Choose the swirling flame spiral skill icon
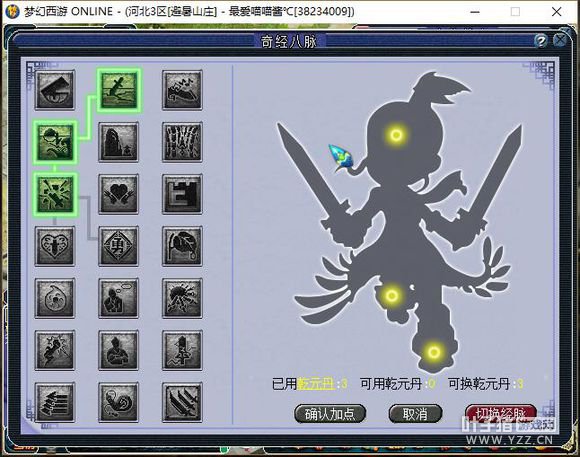The width and height of the screenshot is (580, 457). pyautogui.click(x=55, y=298)
